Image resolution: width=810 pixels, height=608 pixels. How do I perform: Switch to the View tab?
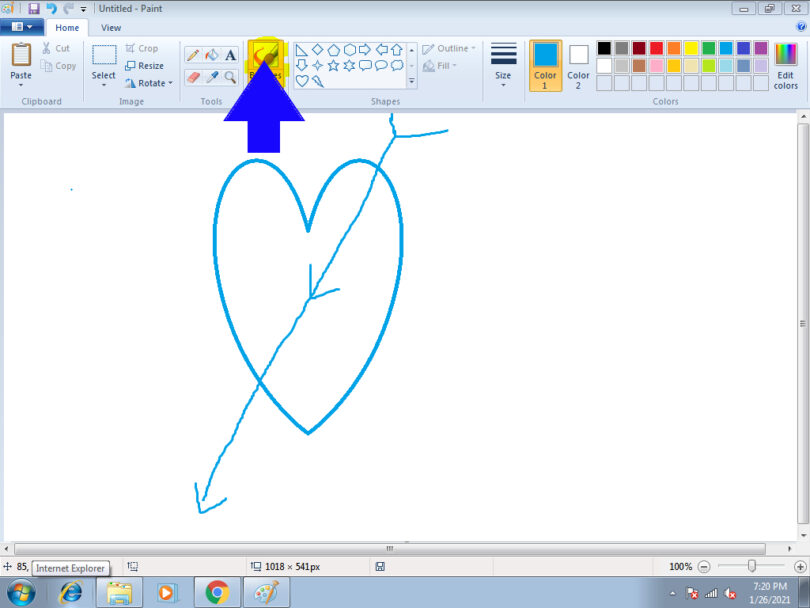pyautogui.click(x=110, y=27)
